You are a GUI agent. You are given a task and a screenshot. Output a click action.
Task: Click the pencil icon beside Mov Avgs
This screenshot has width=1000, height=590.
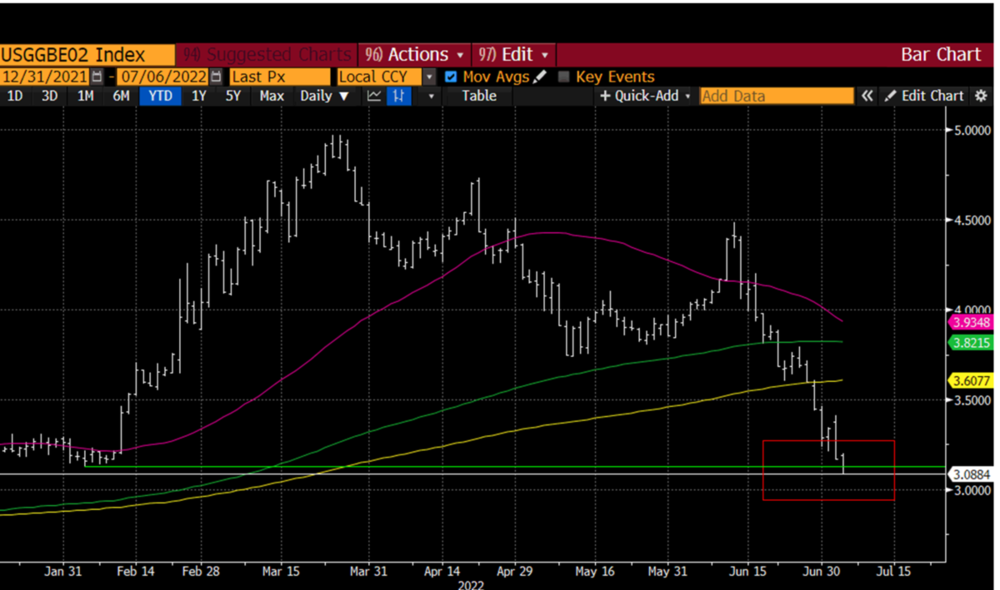coord(540,77)
